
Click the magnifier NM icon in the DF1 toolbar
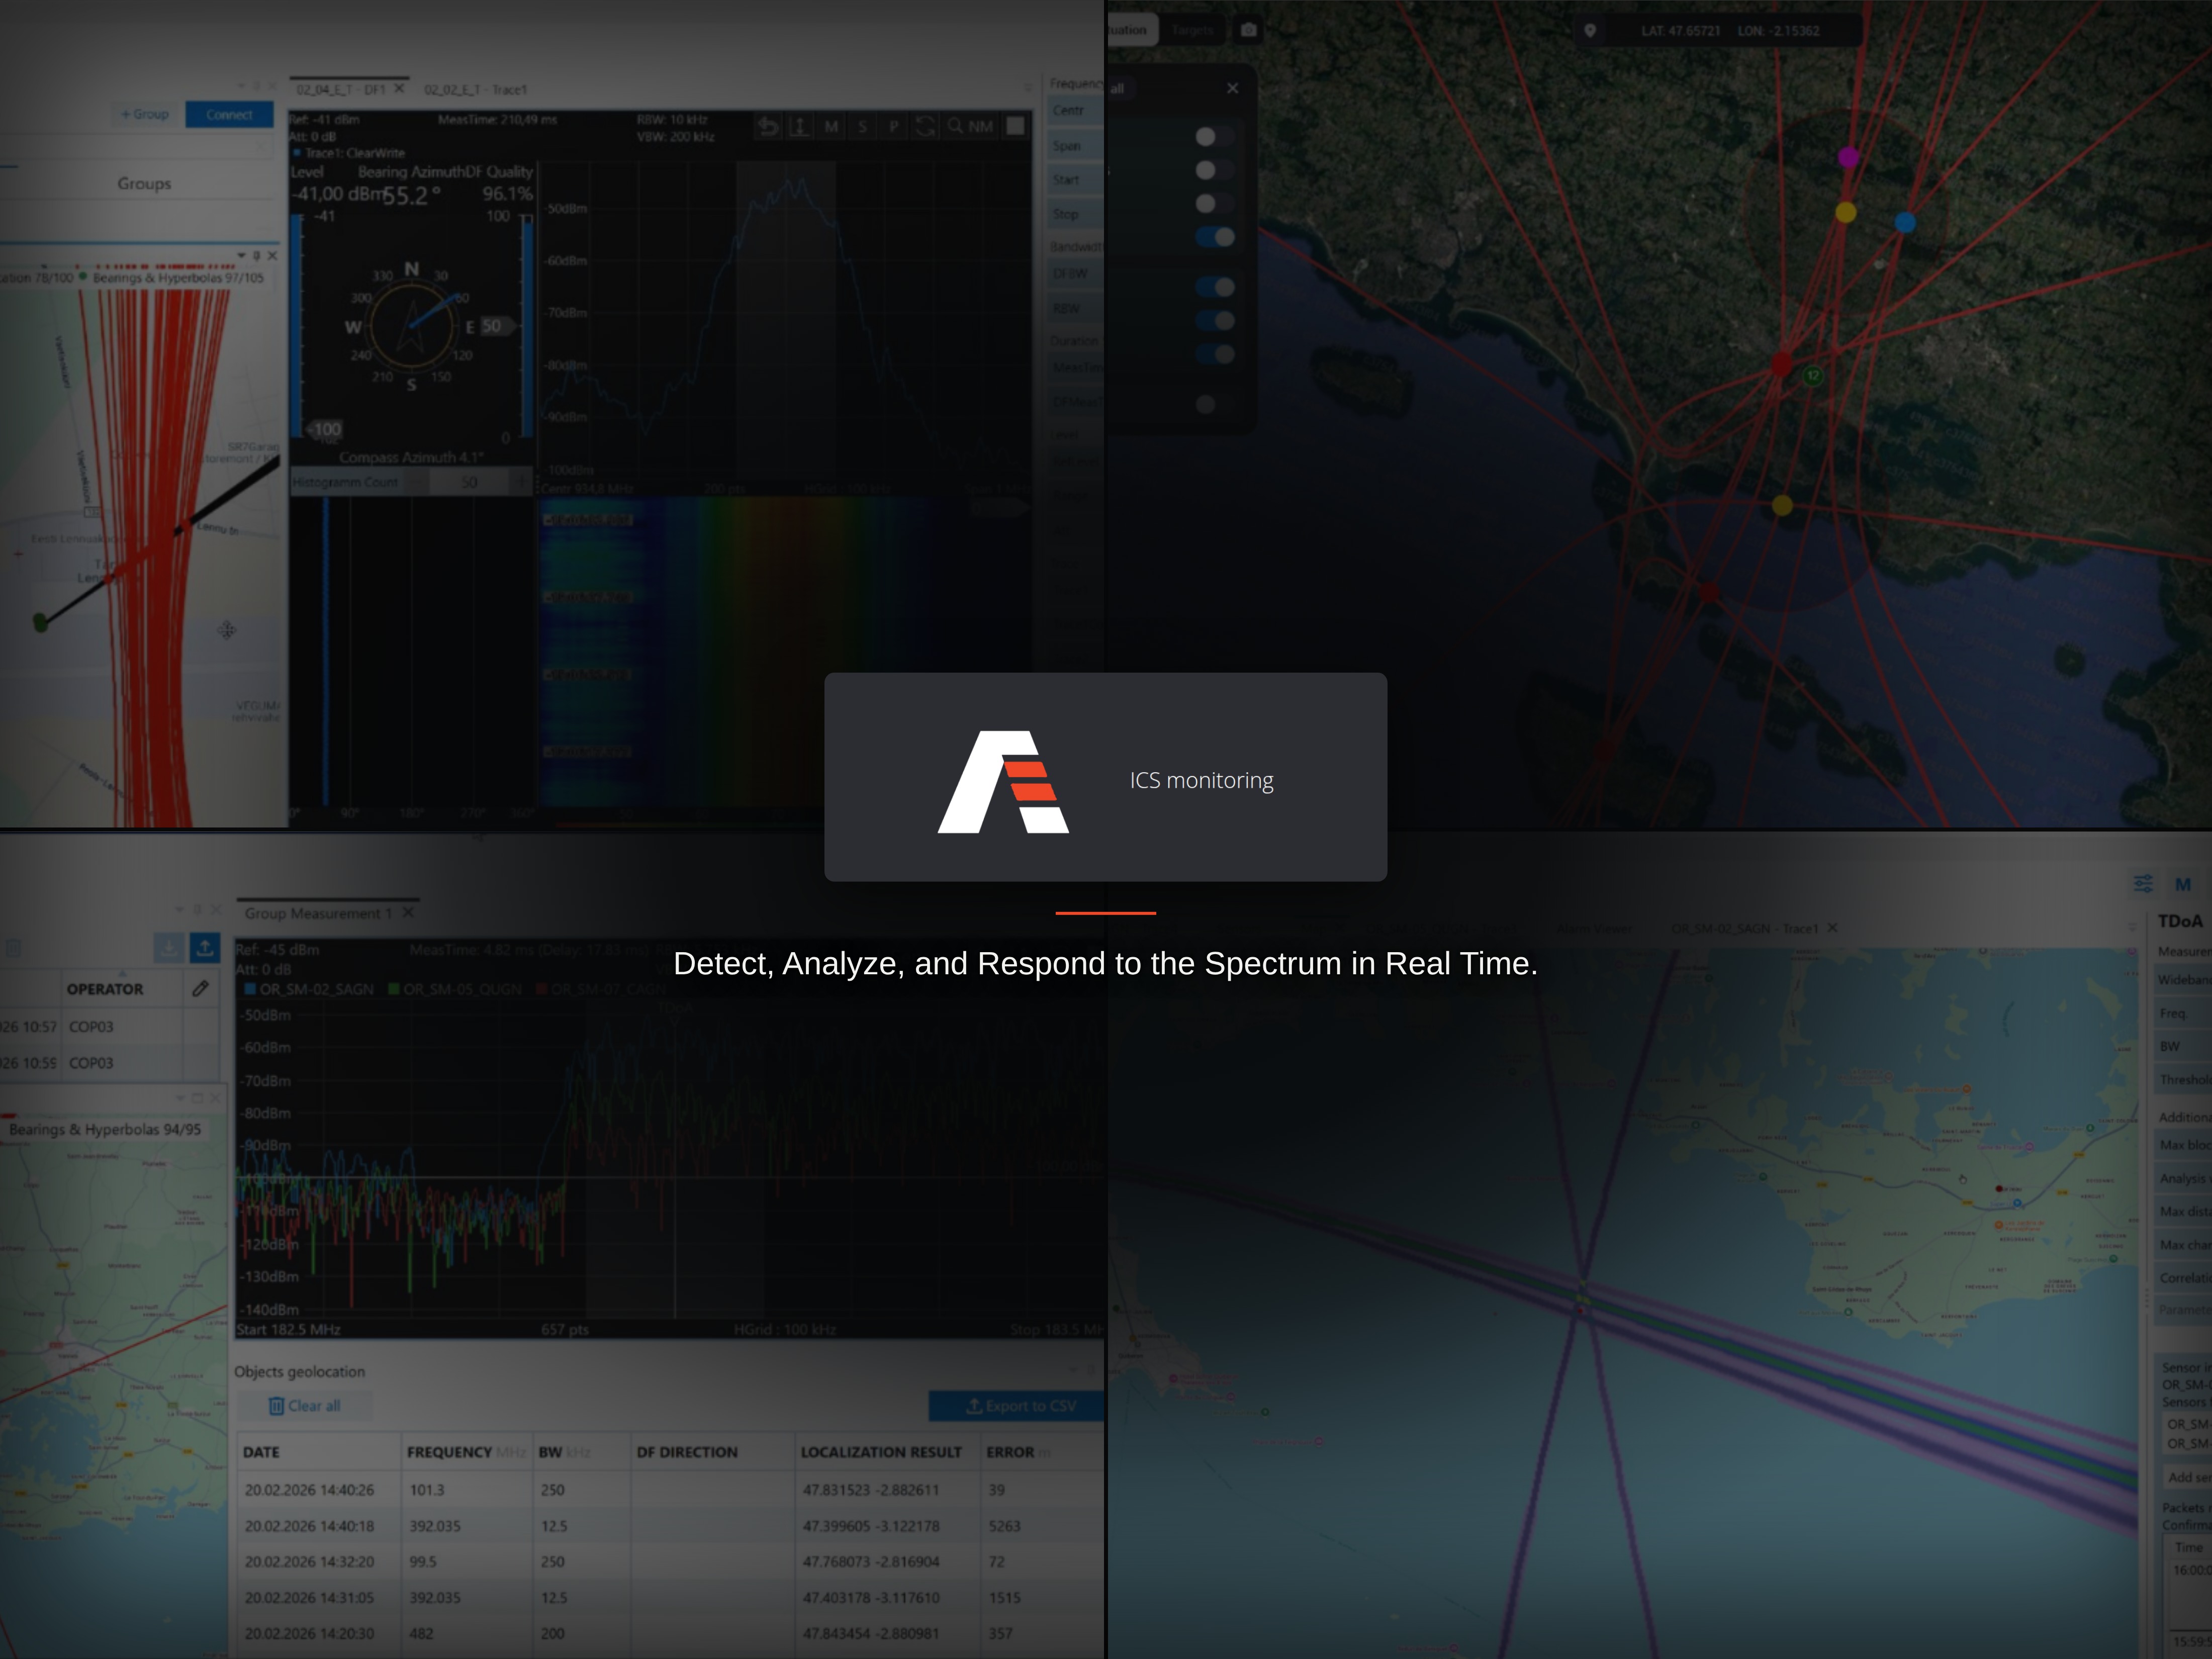point(970,126)
